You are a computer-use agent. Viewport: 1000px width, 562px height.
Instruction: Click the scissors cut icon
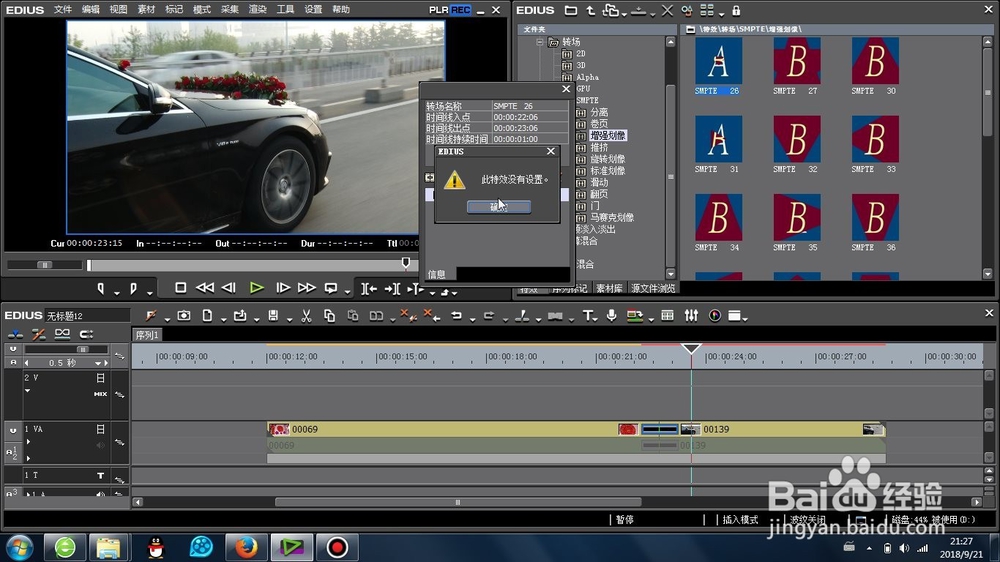(x=306, y=315)
